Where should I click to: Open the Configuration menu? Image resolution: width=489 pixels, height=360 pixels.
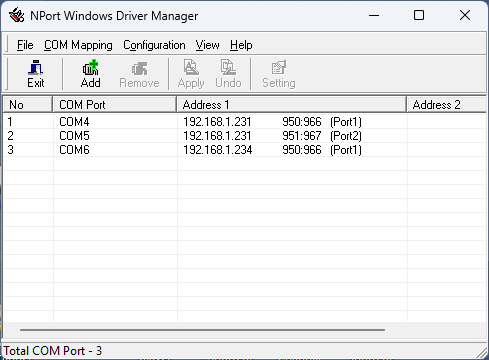pyautogui.click(x=154, y=45)
